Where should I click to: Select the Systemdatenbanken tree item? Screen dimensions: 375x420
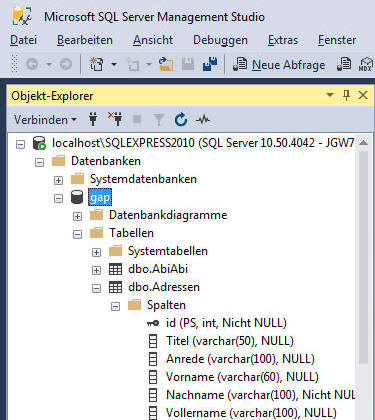point(143,179)
